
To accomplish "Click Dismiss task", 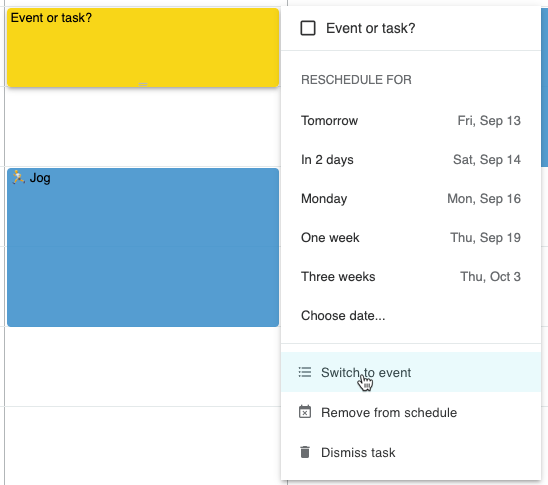I will (411, 453).
